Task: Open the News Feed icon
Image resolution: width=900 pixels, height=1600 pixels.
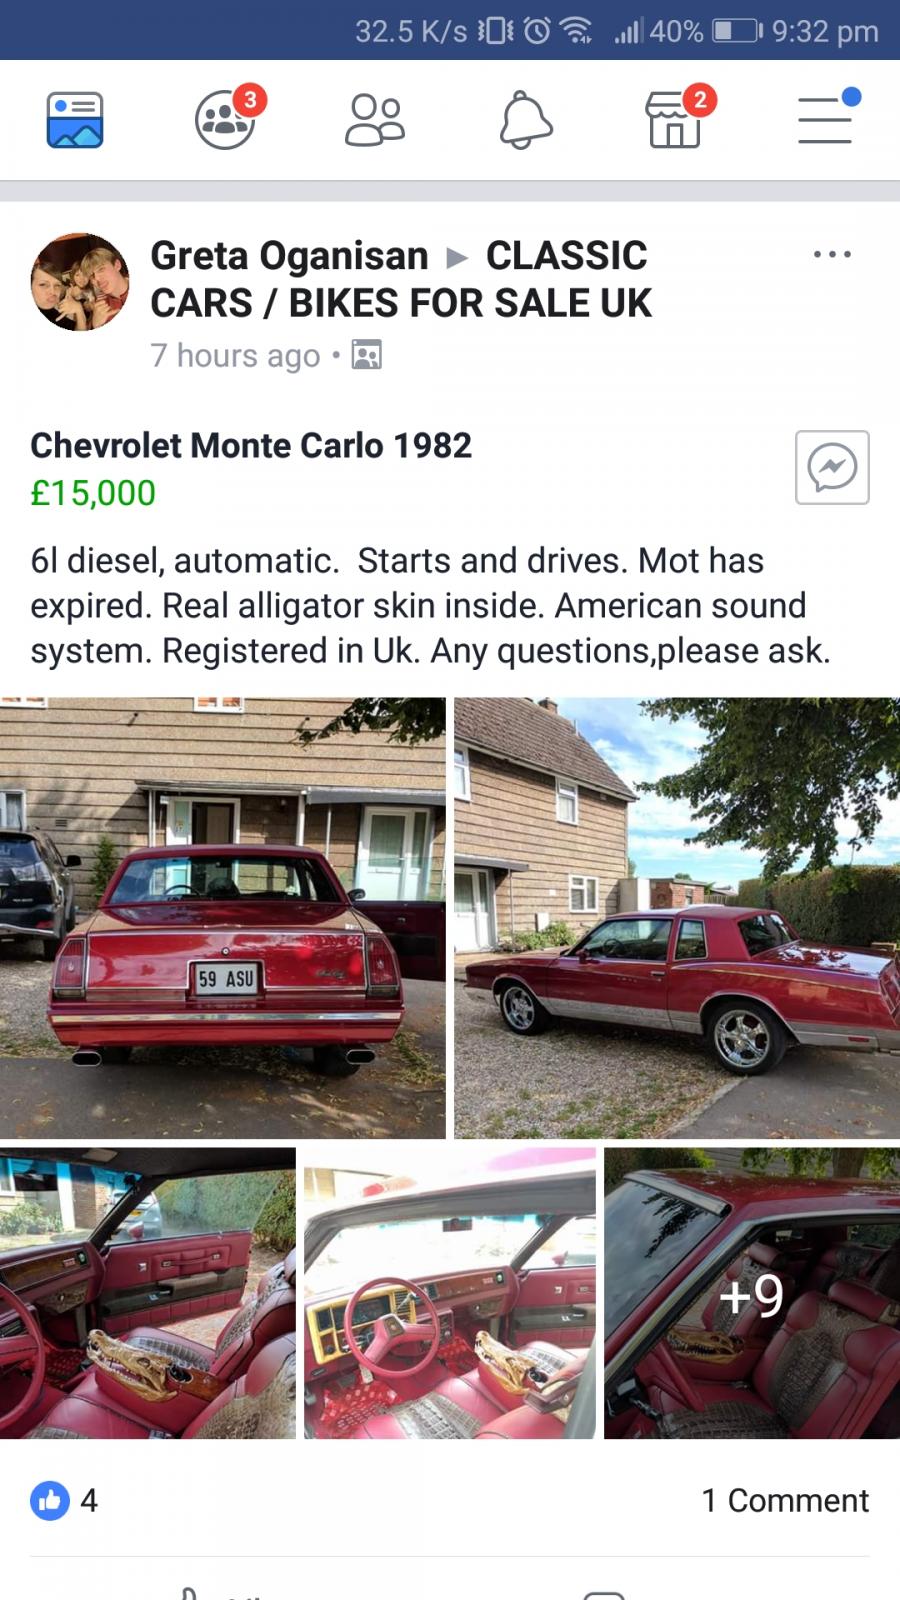Action: pos(75,120)
